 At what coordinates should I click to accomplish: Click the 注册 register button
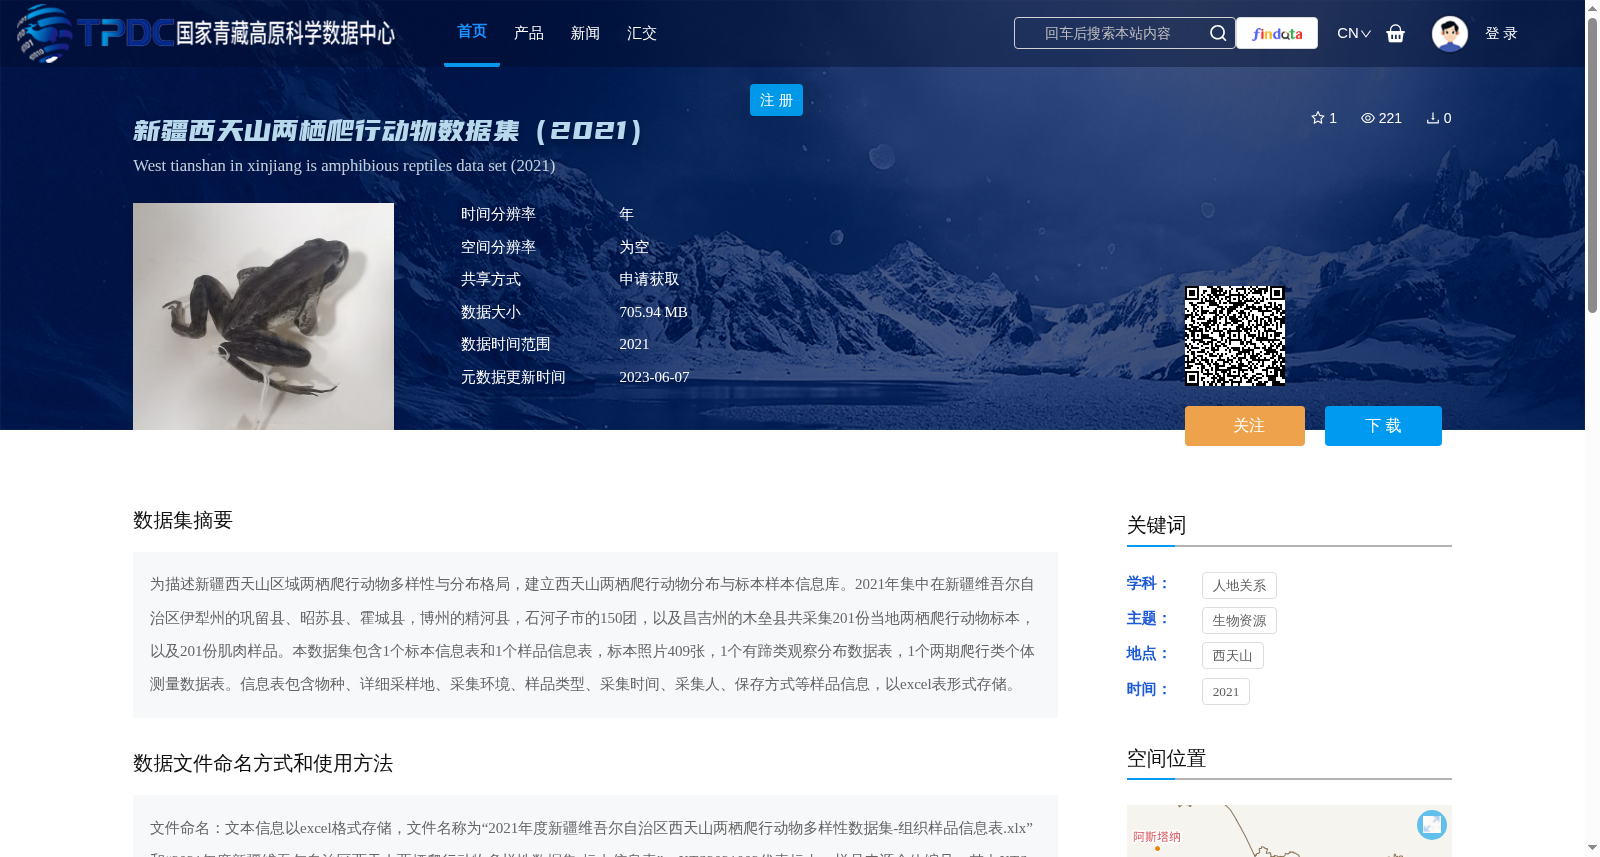(x=776, y=100)
